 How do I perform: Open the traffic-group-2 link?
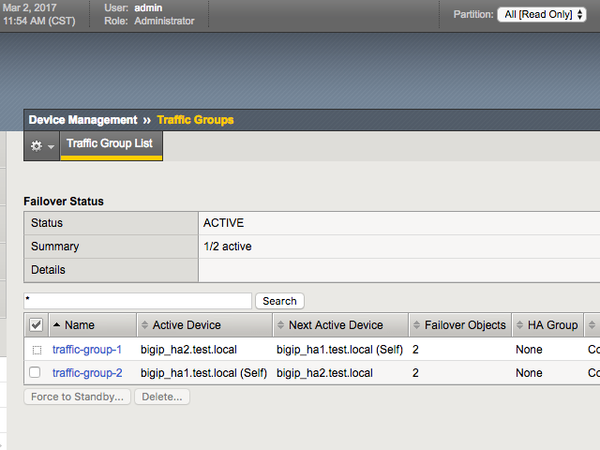[x=87, y=373]
